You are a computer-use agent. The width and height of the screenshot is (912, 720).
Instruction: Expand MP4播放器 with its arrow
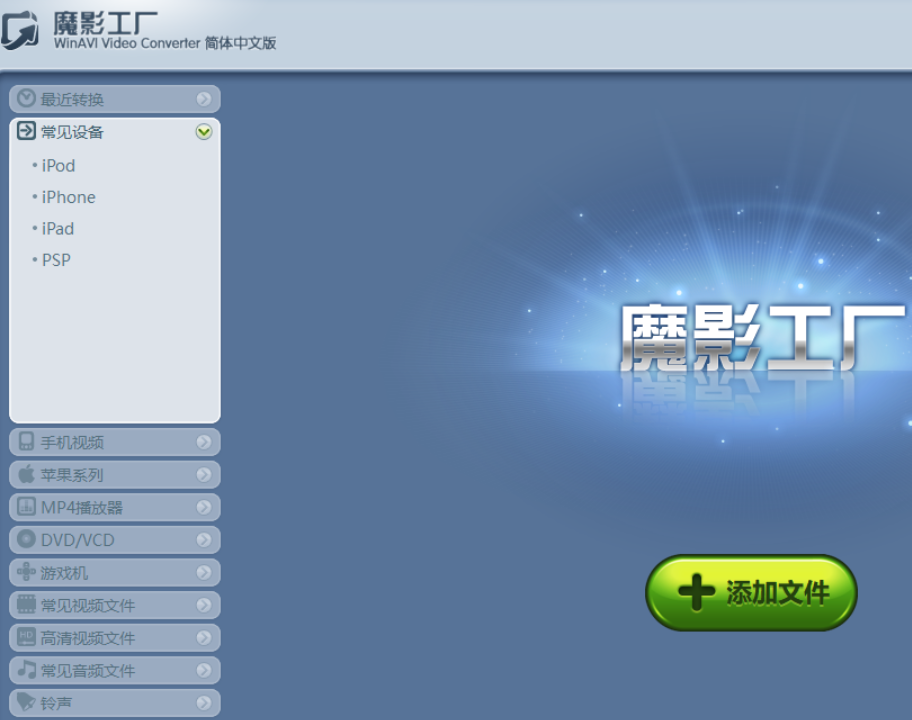(204, 507)
